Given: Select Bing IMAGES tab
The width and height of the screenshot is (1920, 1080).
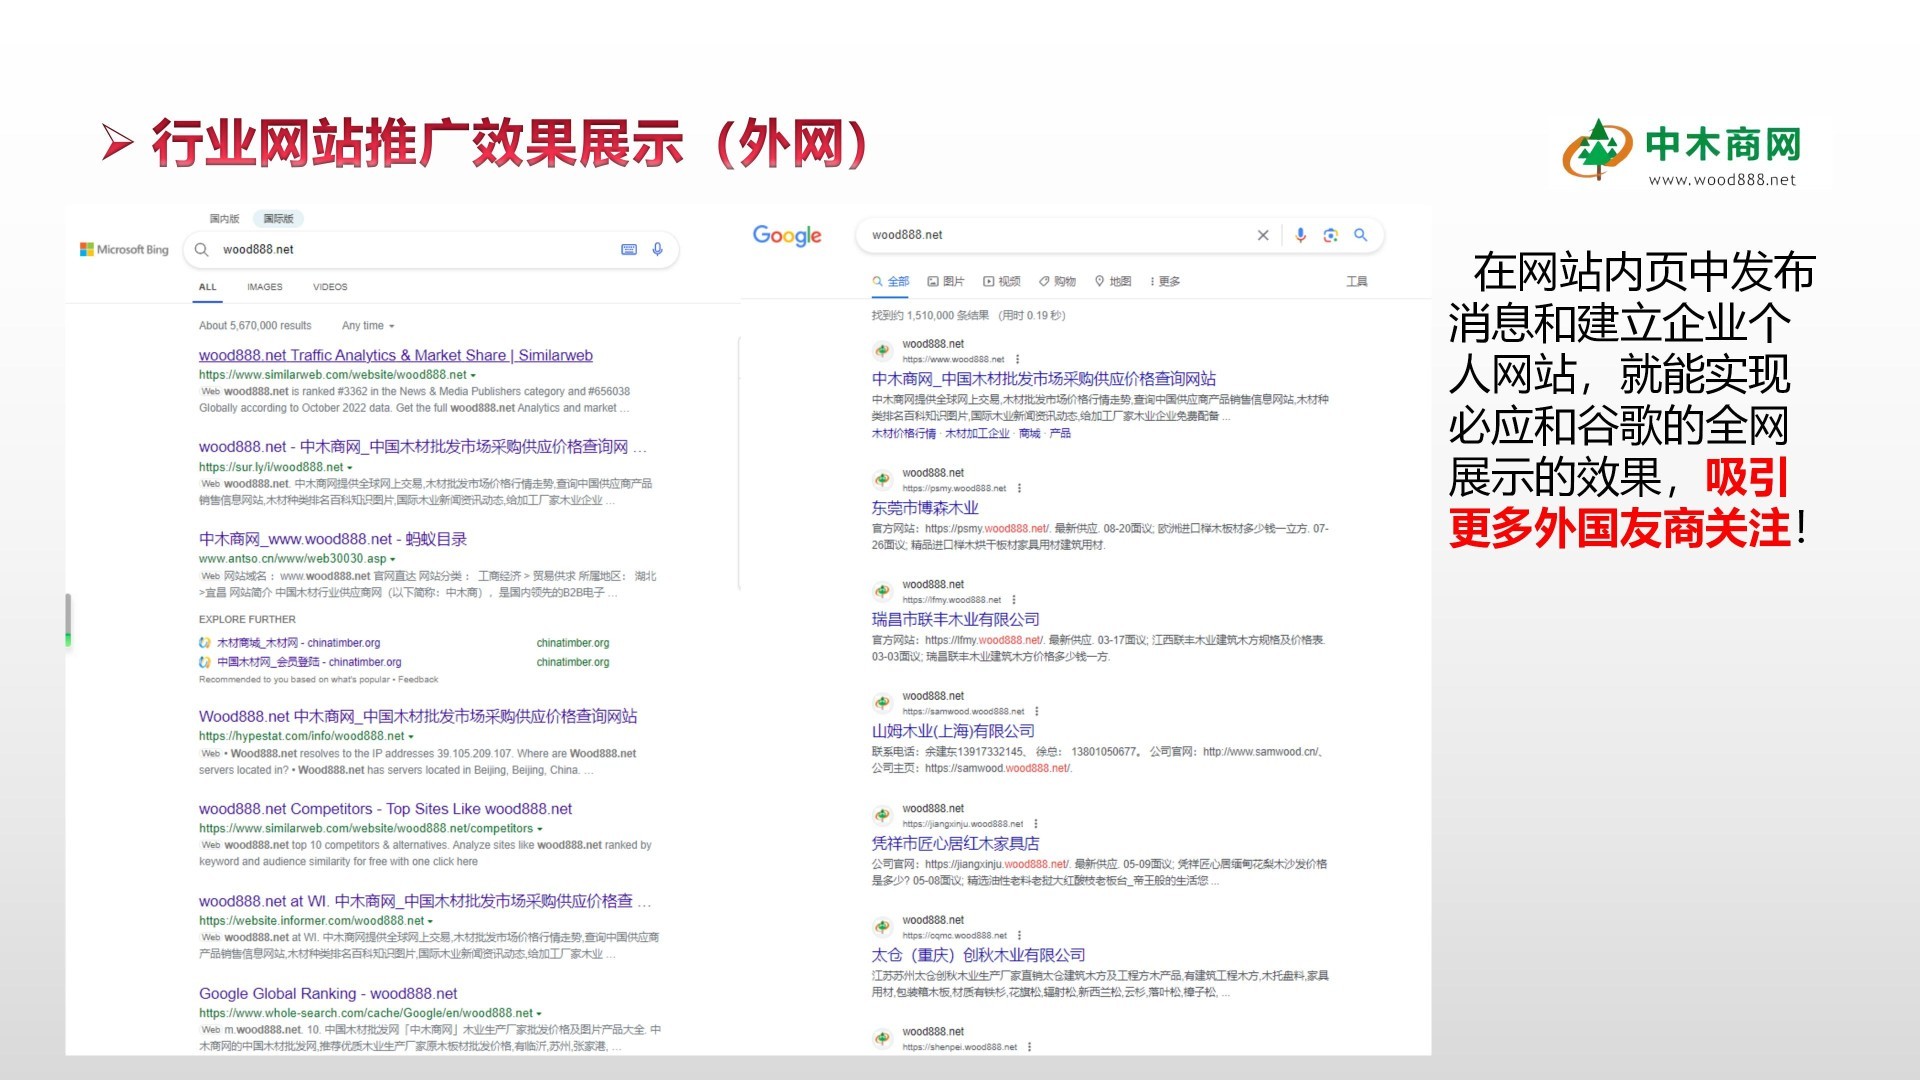Looking at the screenshot, I should (265, 287).
